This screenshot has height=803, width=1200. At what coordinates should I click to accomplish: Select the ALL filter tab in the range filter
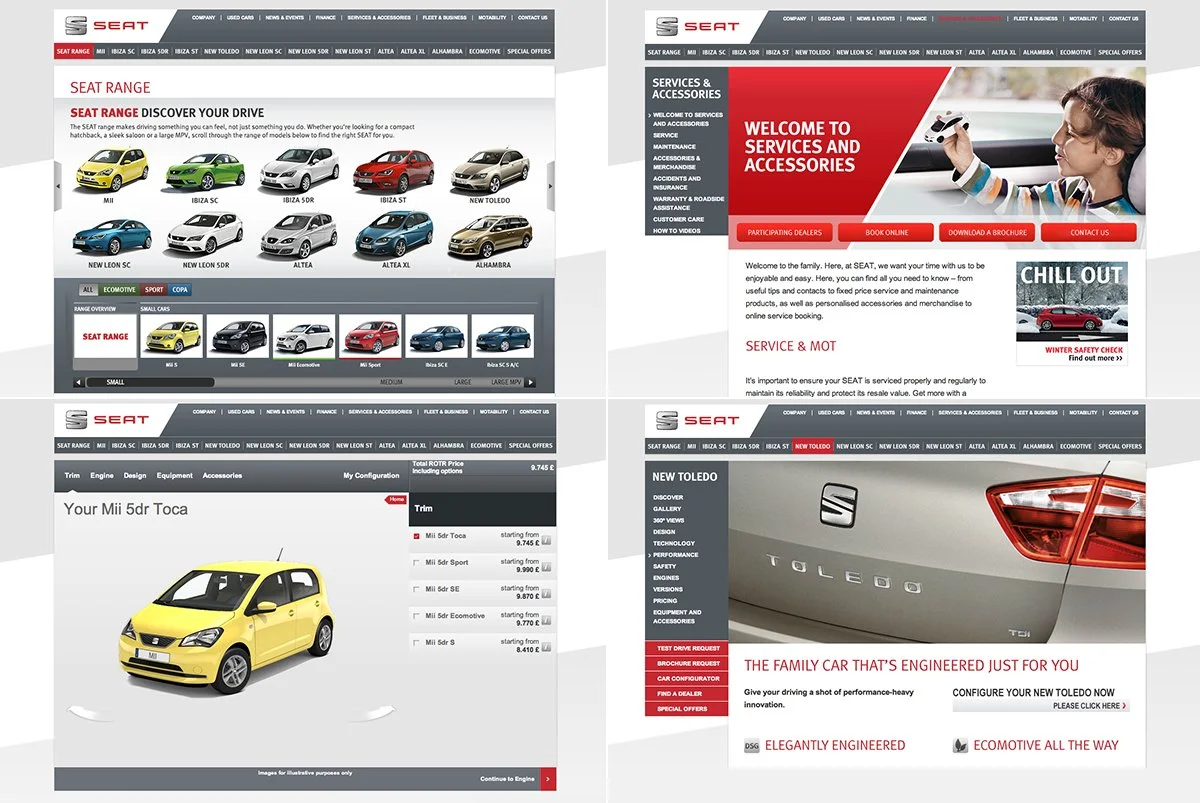tap(88, 290)
